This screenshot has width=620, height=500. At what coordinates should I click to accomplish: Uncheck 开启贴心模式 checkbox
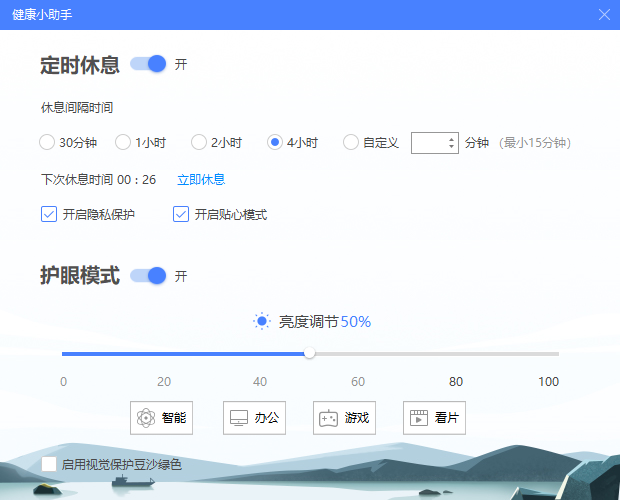click(181, 214)
